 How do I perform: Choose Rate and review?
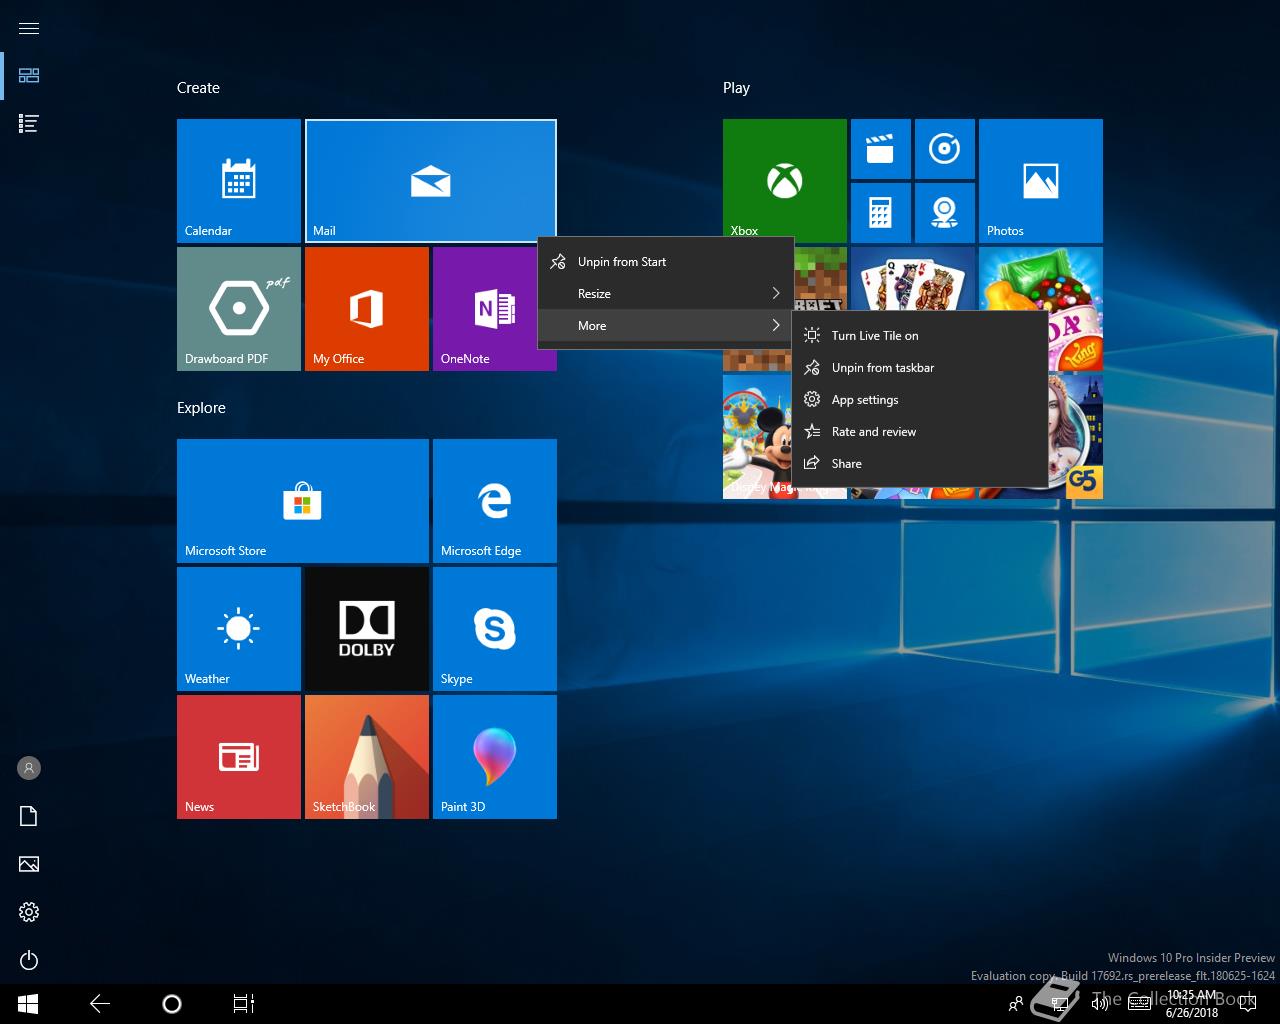(920, 432)
